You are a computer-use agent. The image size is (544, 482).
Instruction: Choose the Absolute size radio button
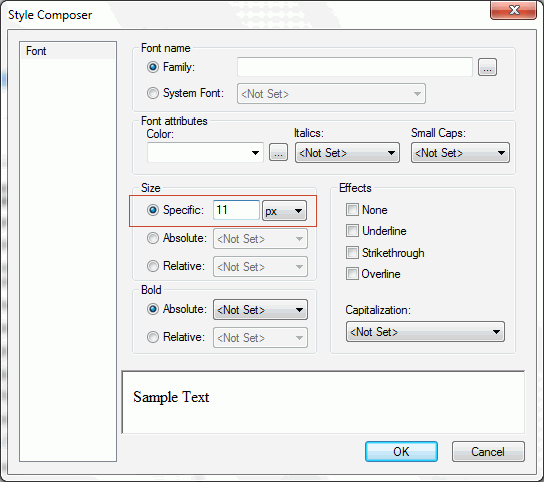click(x=153, y=238)
